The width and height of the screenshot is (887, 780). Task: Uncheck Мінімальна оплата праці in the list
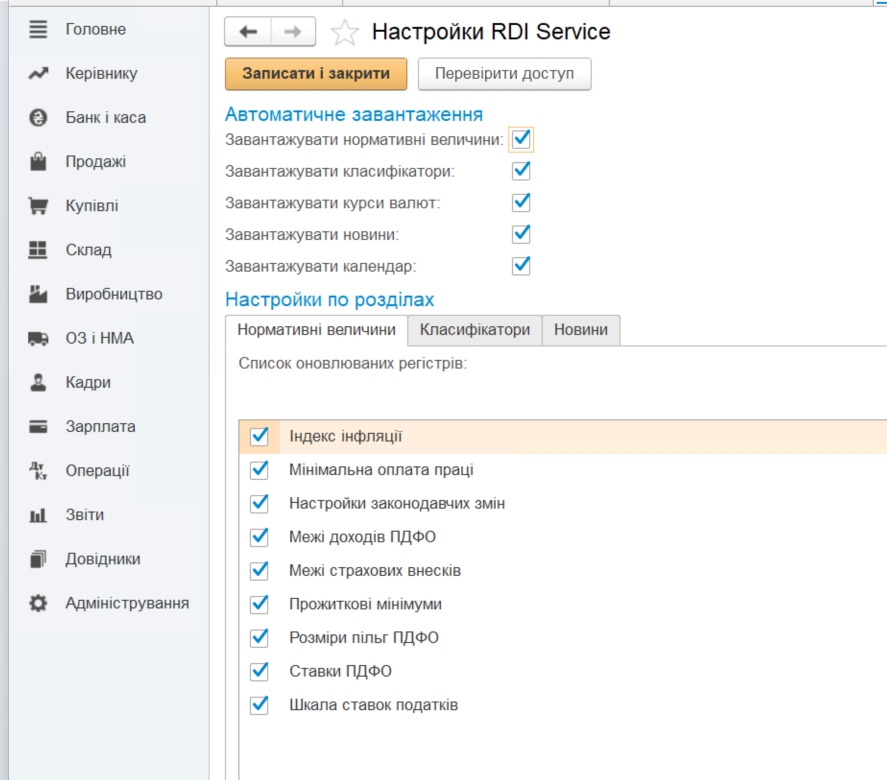click(260, 470)
